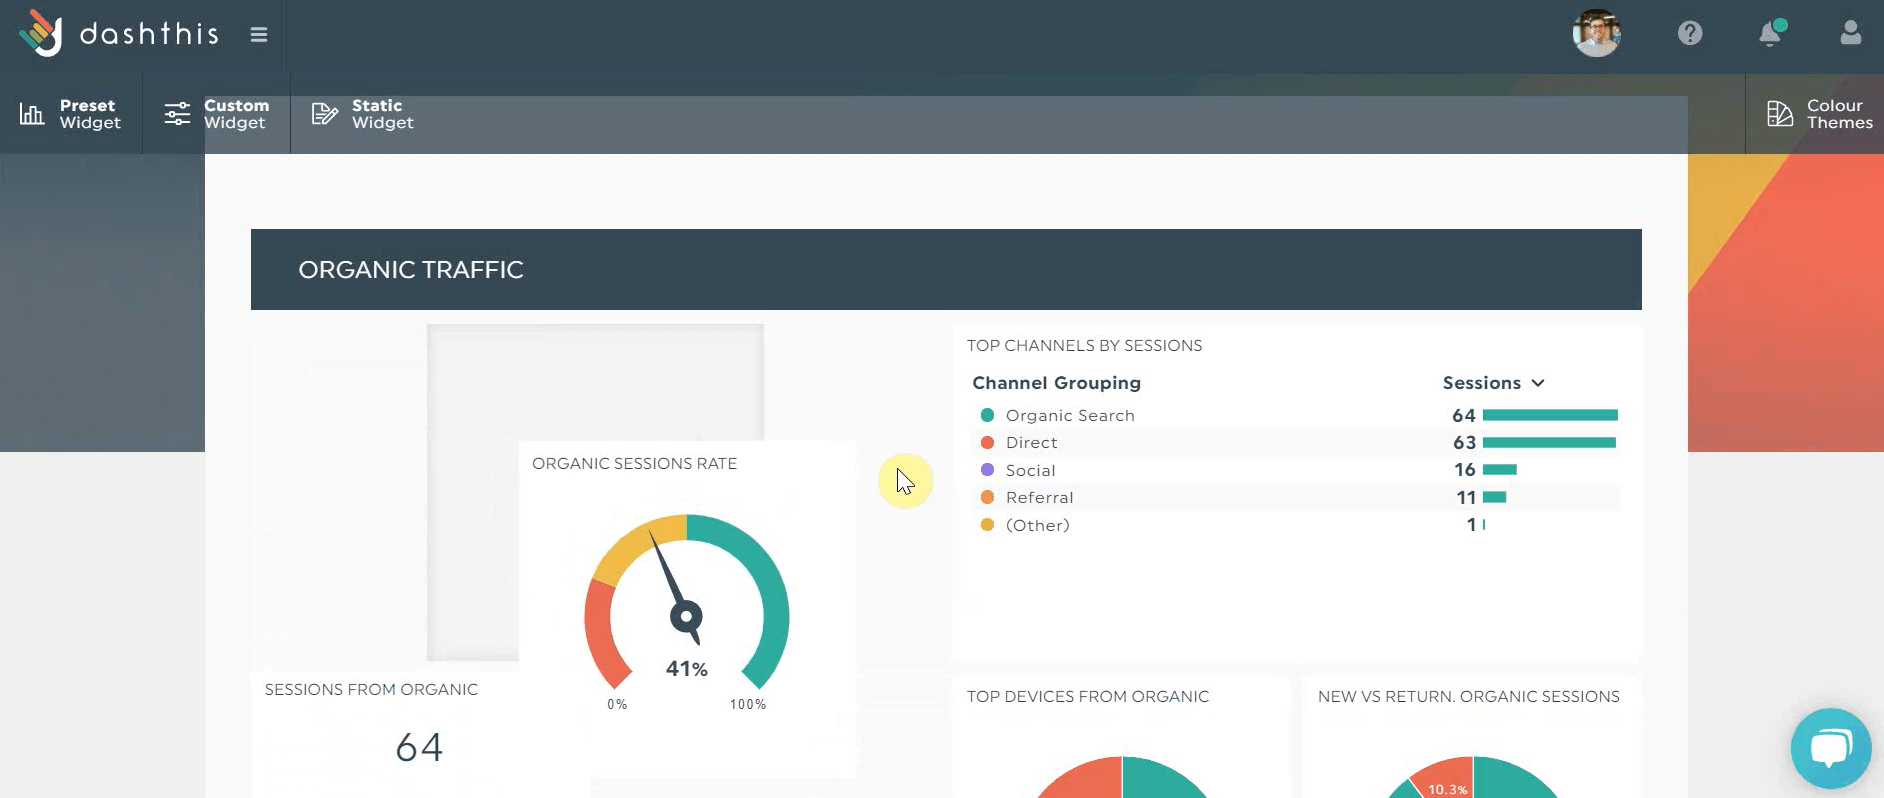
Task: Open the hamburger menu
Action: 259,35
